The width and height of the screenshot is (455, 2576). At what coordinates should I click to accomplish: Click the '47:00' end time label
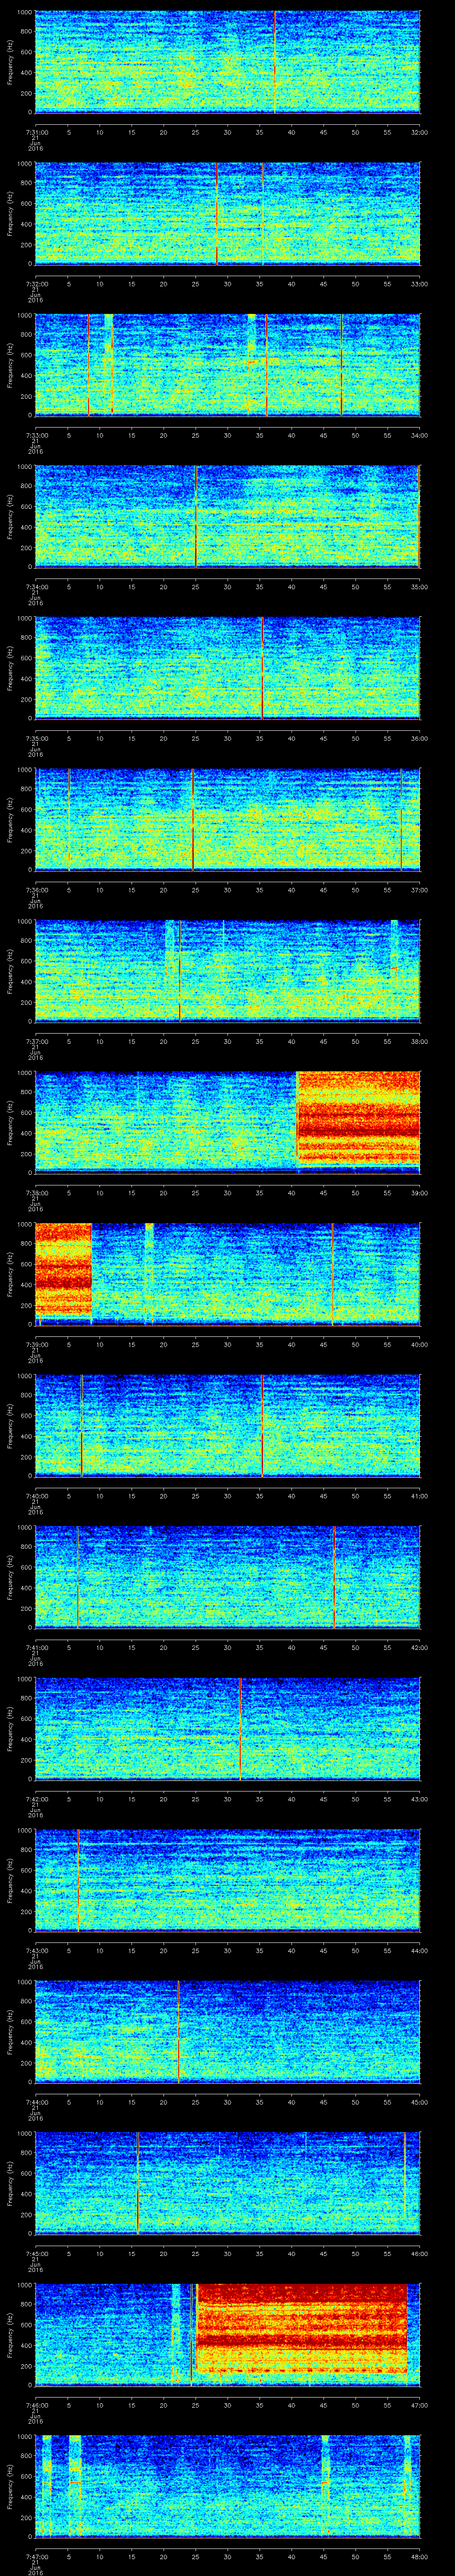pos(420,2404)
